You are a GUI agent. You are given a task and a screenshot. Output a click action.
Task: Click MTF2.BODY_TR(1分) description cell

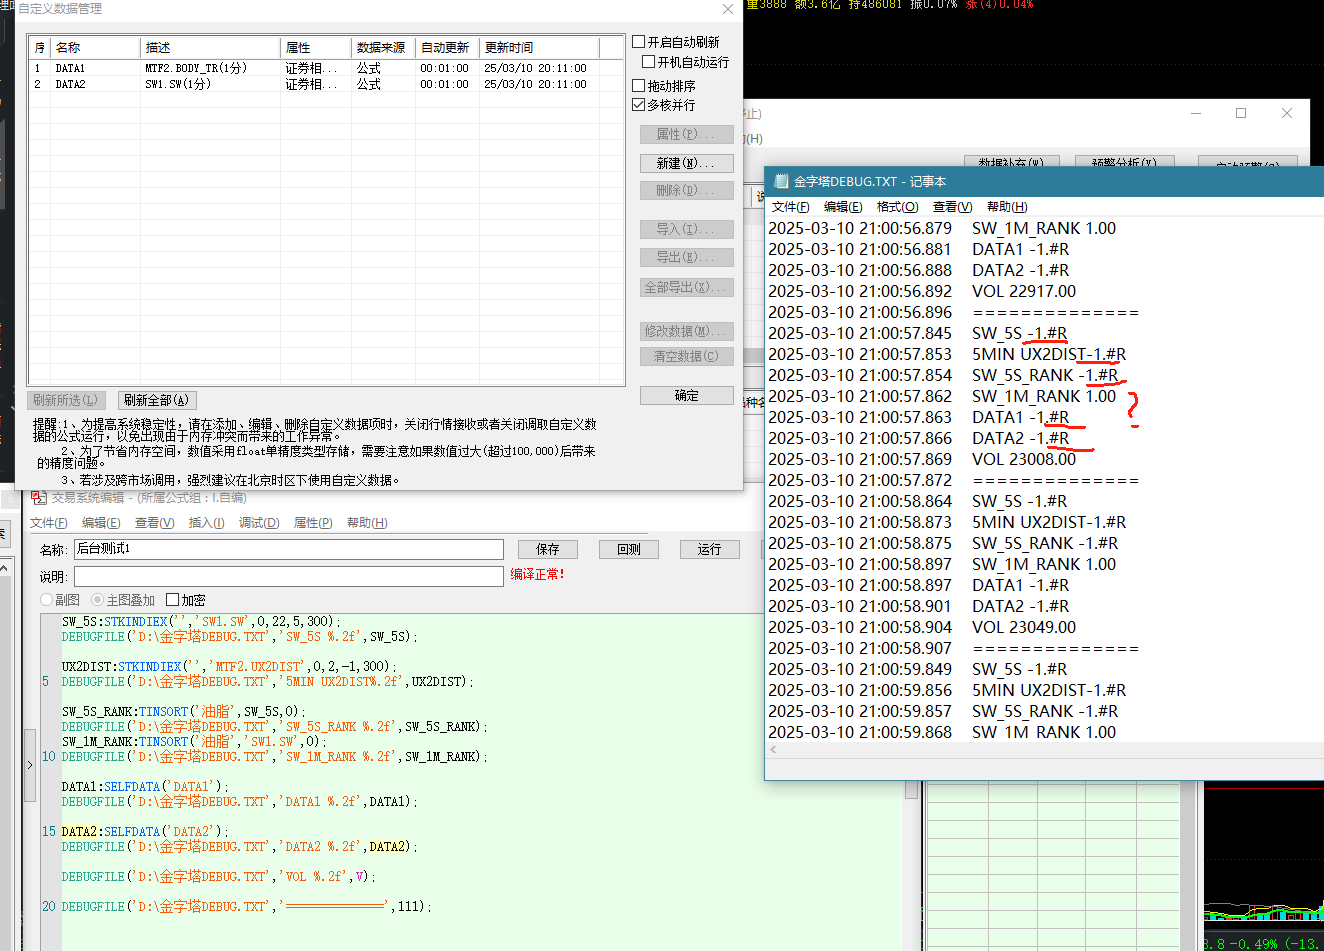point(196,68)
